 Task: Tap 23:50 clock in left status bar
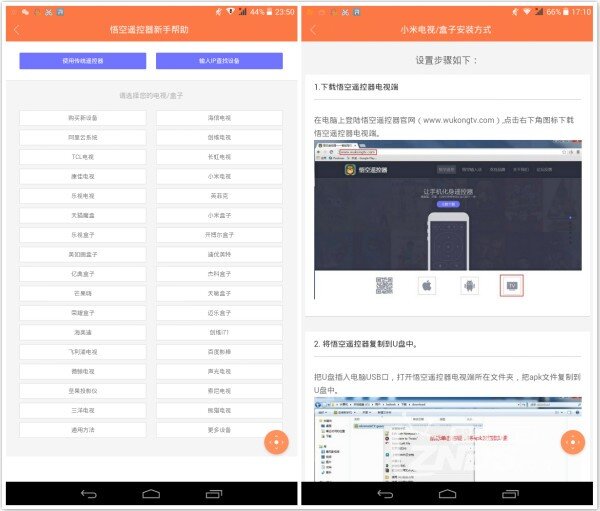coord(285,12)
